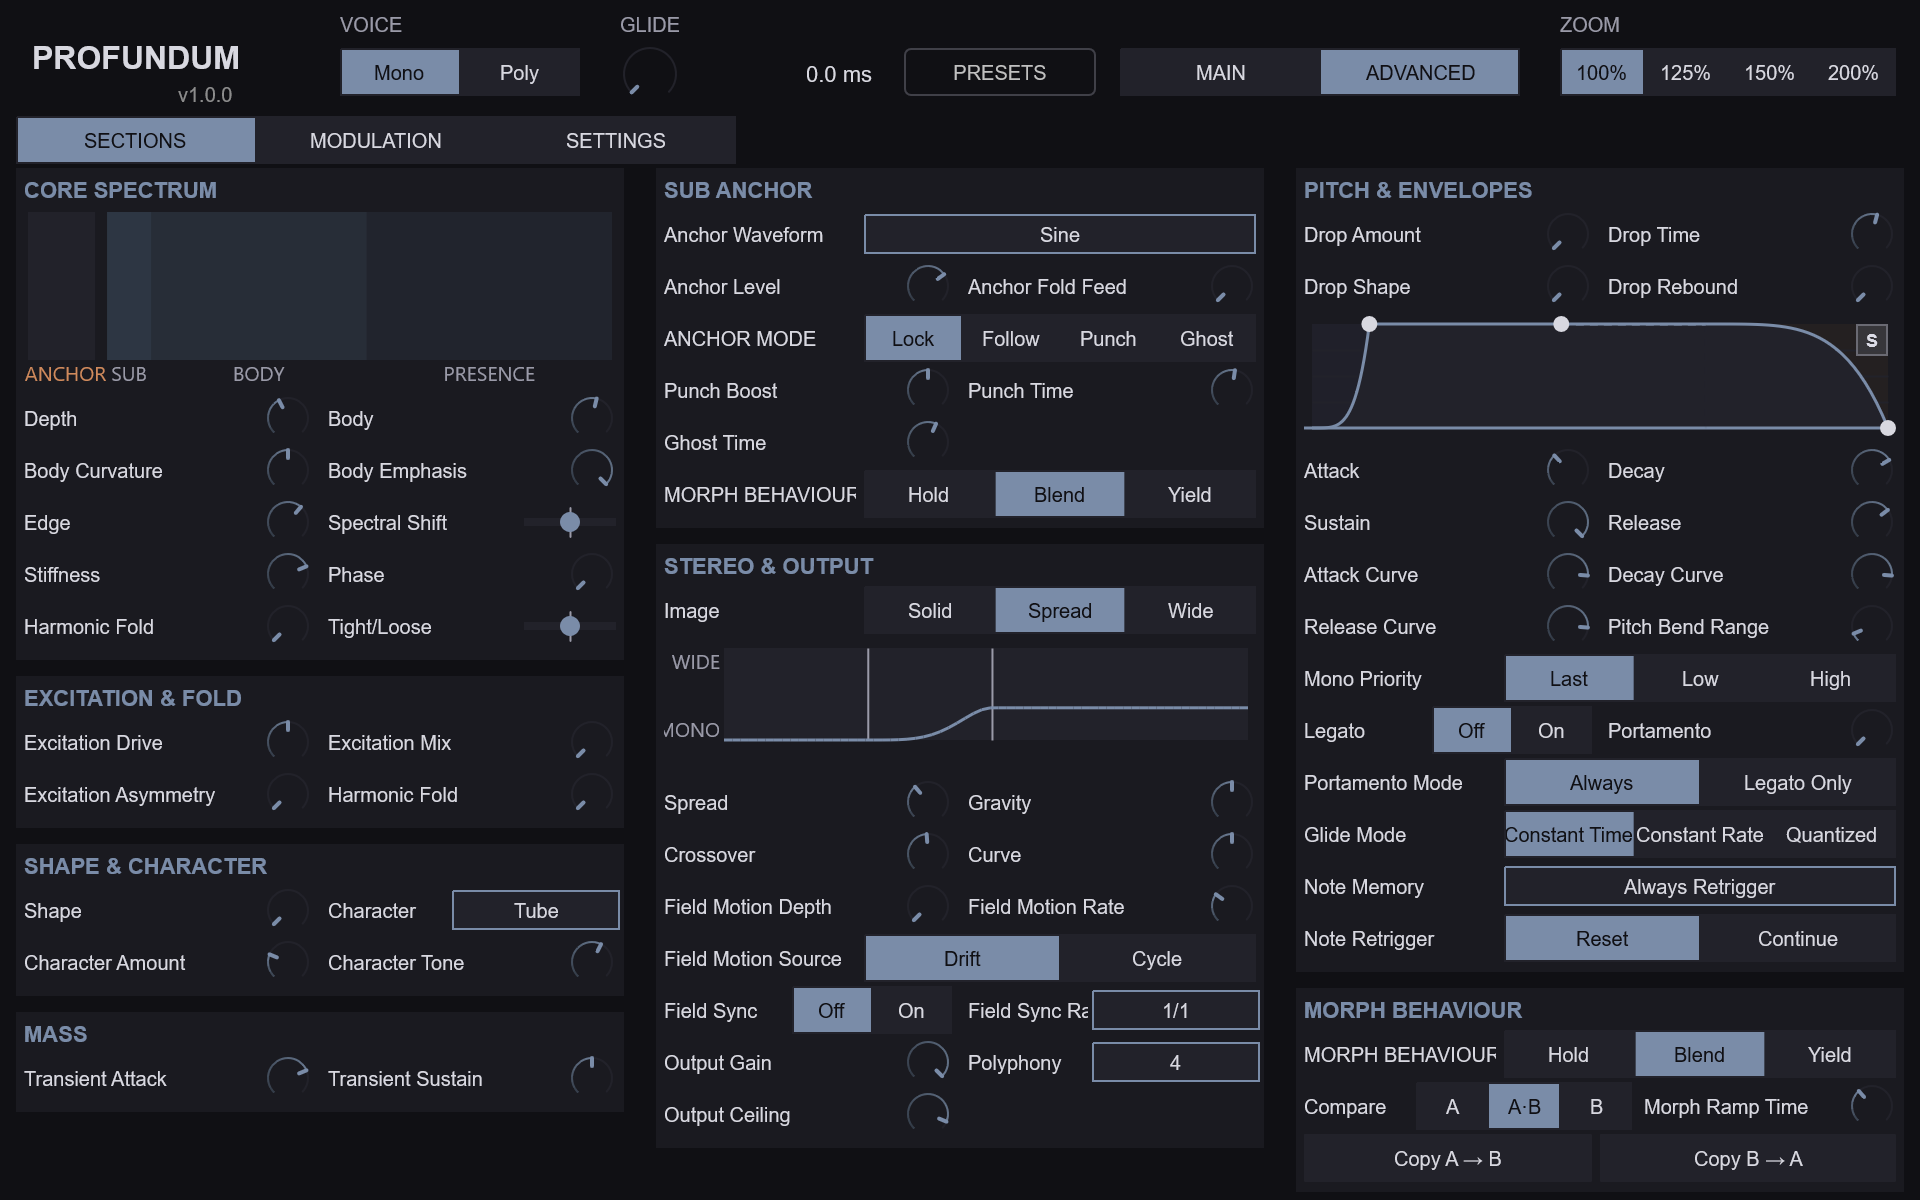Switch voice mode to Poly
Screen dimensions: 1920x1200
click(x=519, y=72)
